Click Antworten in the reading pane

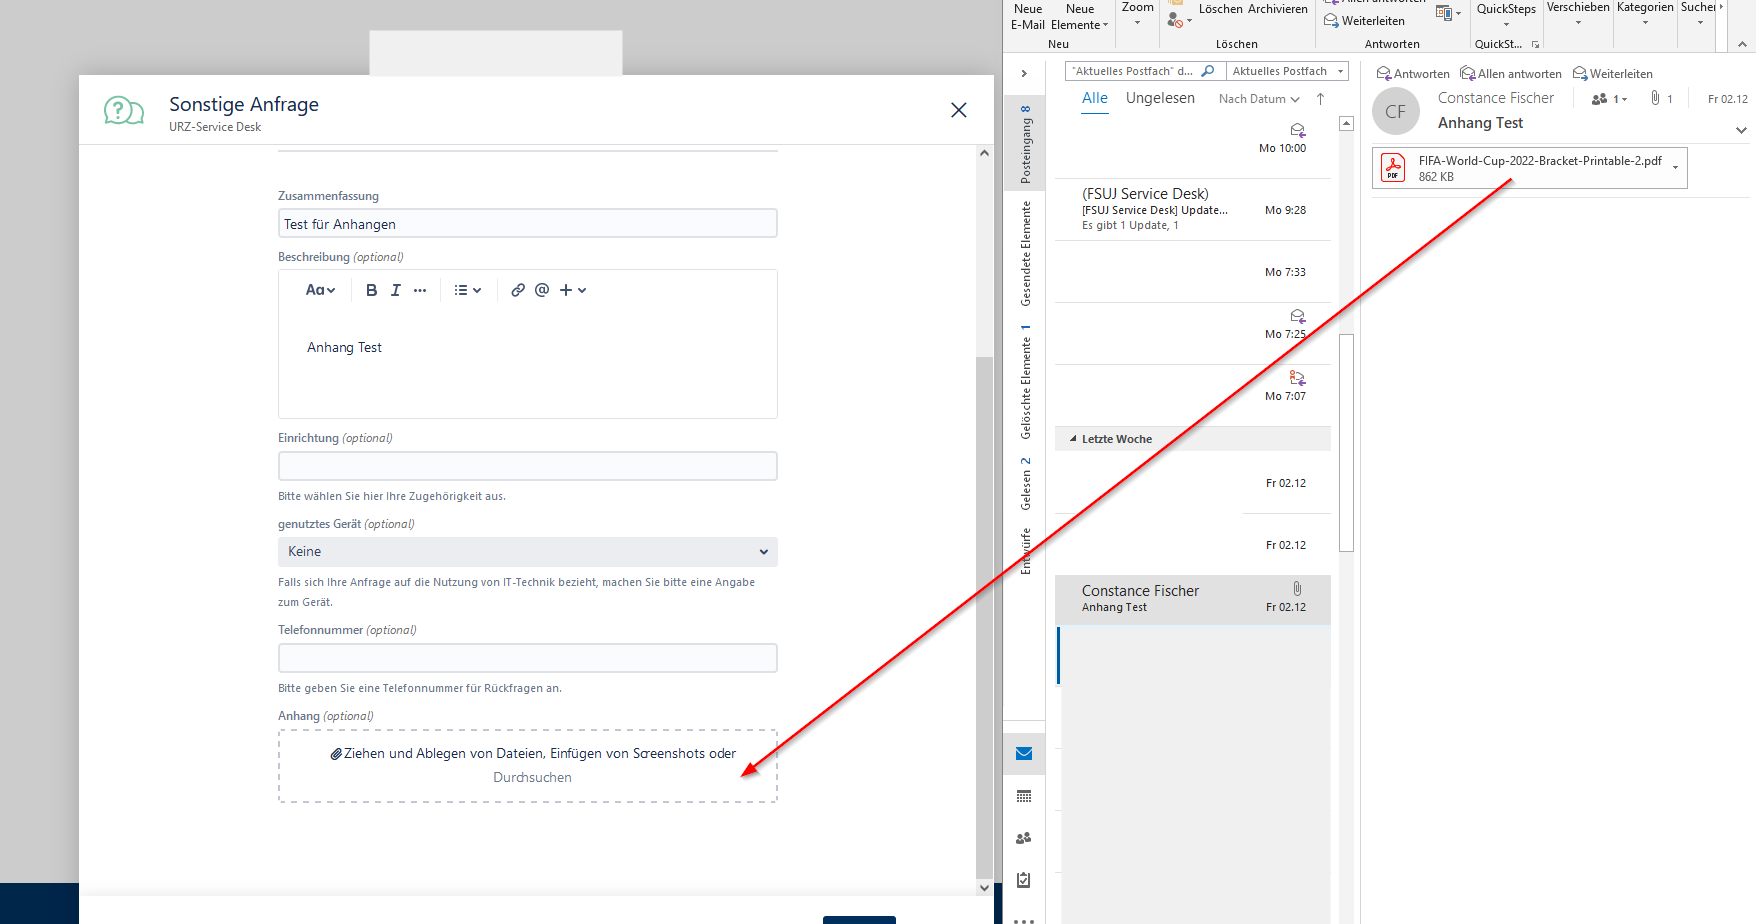coord(1413,74)
